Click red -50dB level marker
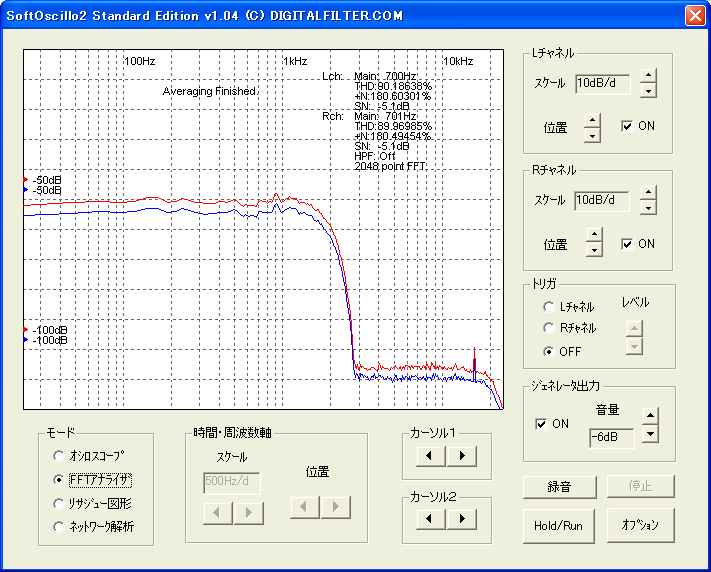This screenshot has width=711, height=572. 25,180
